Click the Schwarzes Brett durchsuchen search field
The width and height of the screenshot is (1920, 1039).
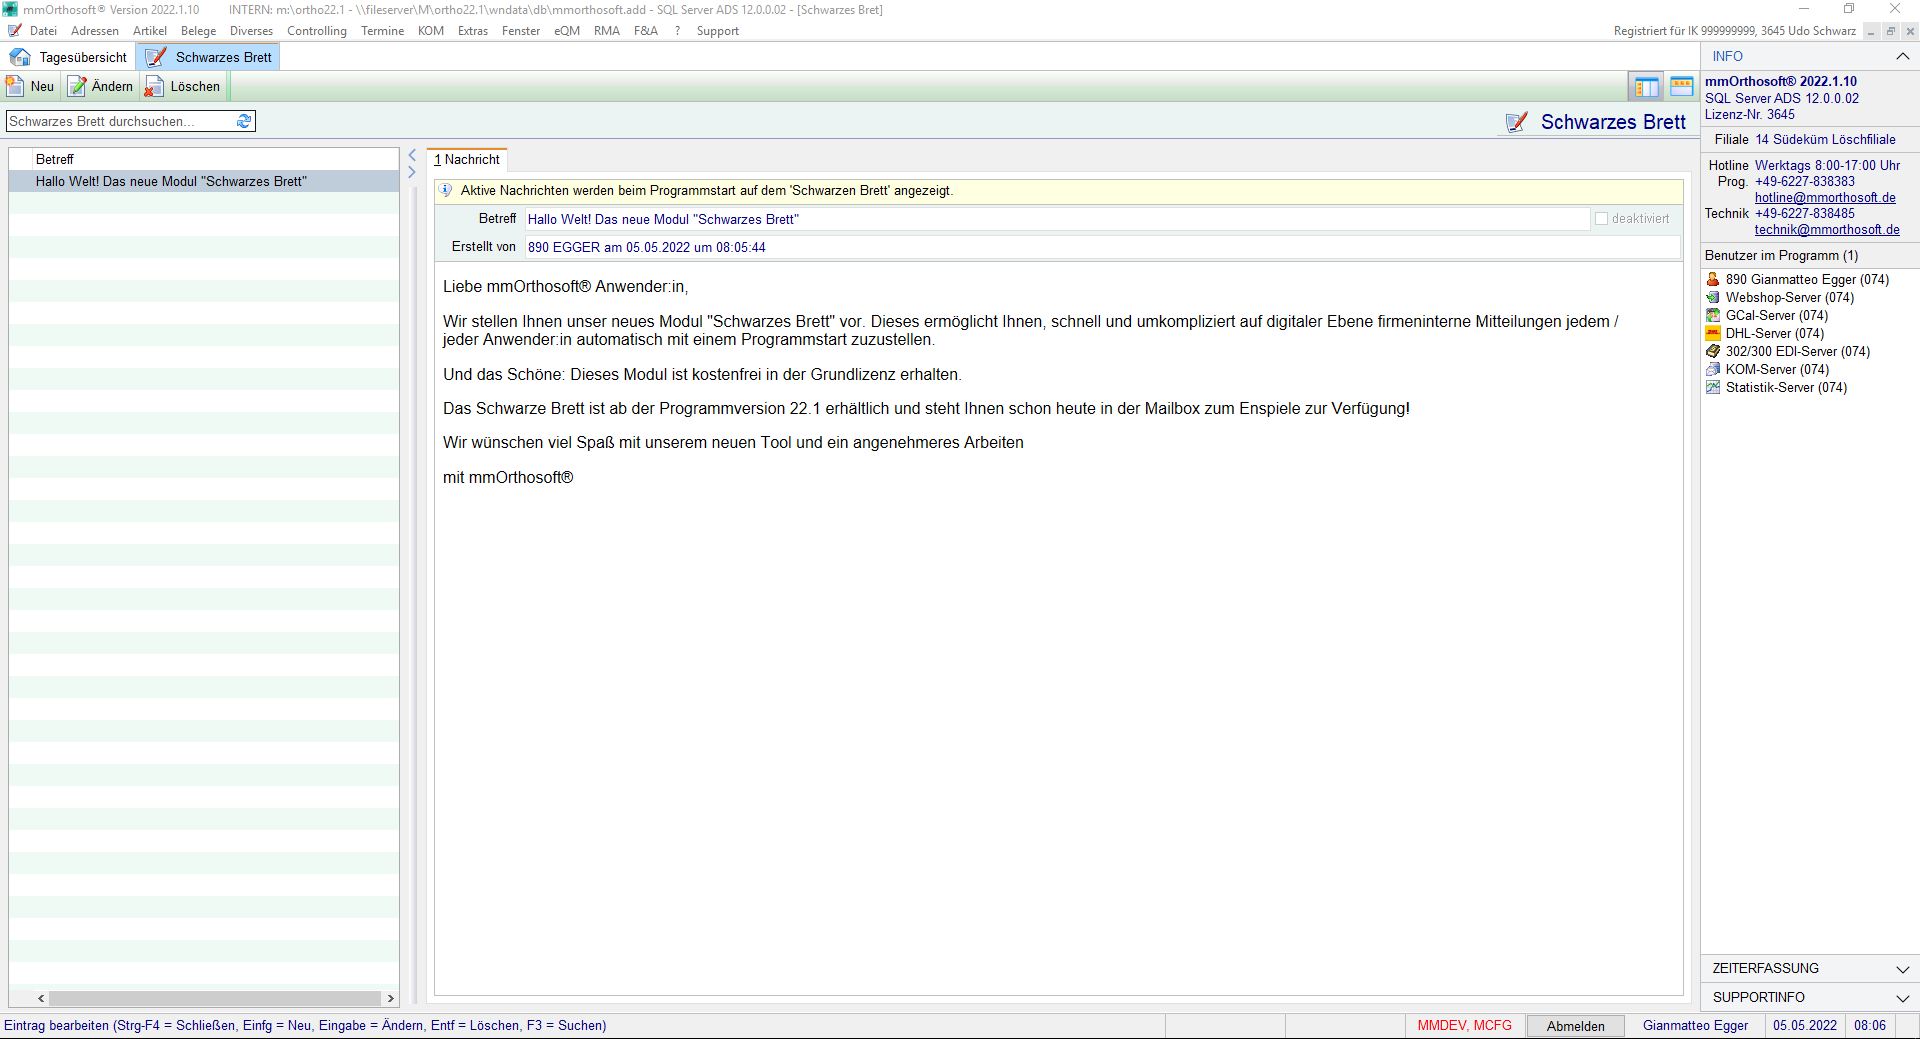(120, 121)
